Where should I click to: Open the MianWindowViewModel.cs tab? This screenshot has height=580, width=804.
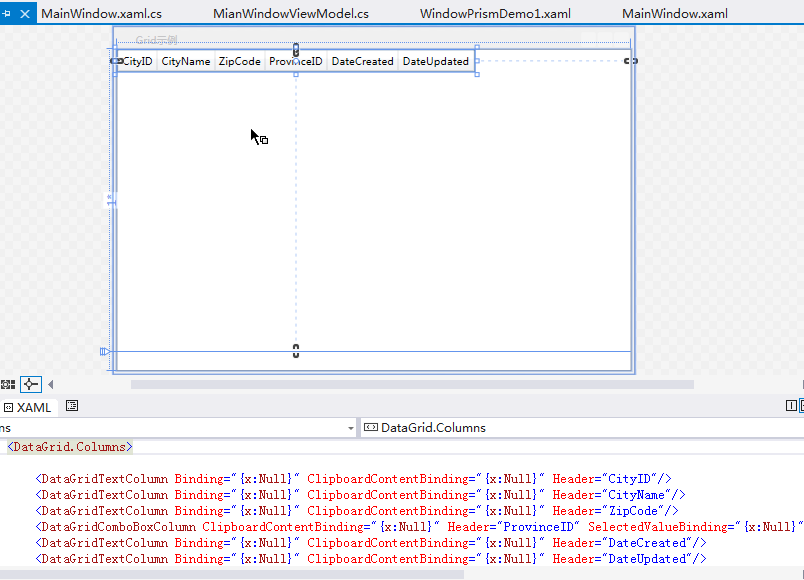(290, 14)
